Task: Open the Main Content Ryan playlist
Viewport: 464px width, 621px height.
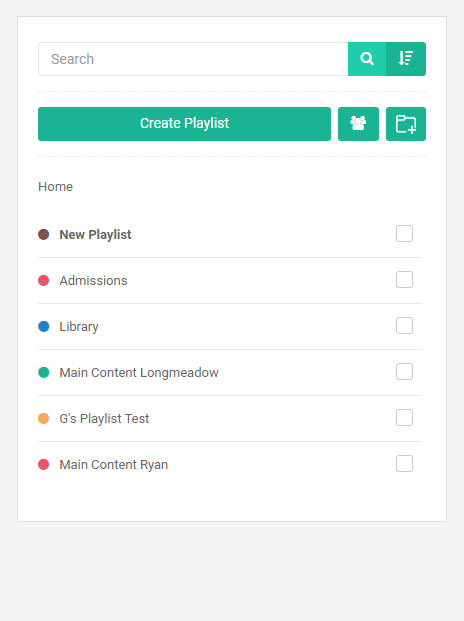Action: pos(114,465)
